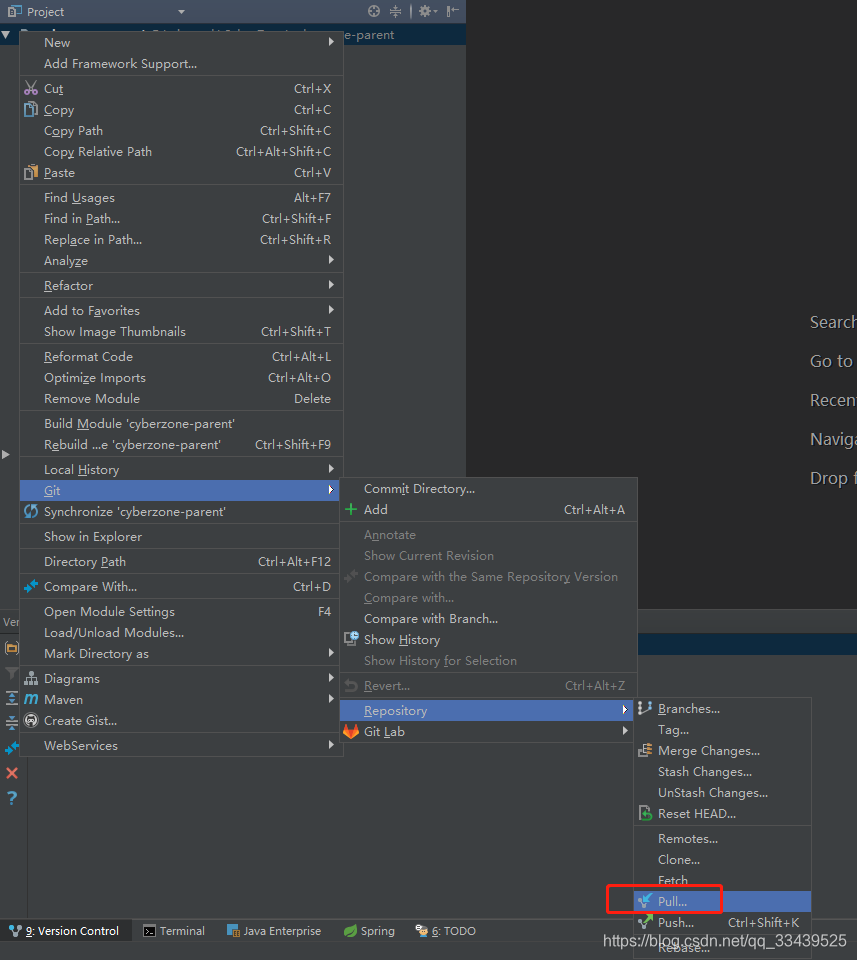Collapse the project root tree arrow
Image resolution: width=857 pixels, height=960 pixels.
[6, 35]
